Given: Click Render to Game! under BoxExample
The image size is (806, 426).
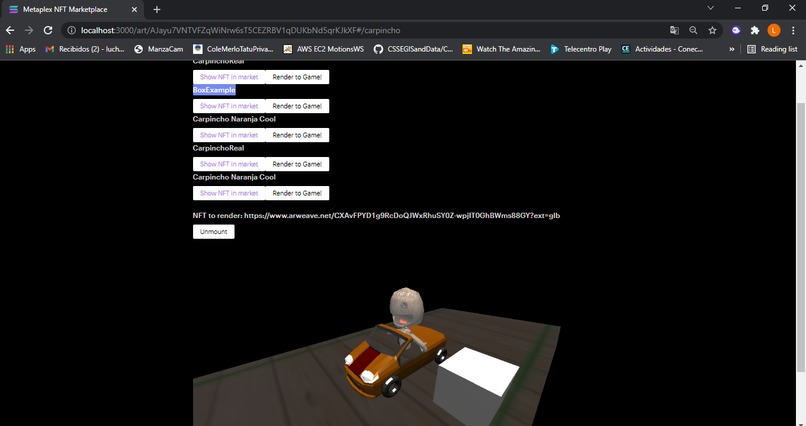Looking at the screenshot, I should [x=297, y=106].
